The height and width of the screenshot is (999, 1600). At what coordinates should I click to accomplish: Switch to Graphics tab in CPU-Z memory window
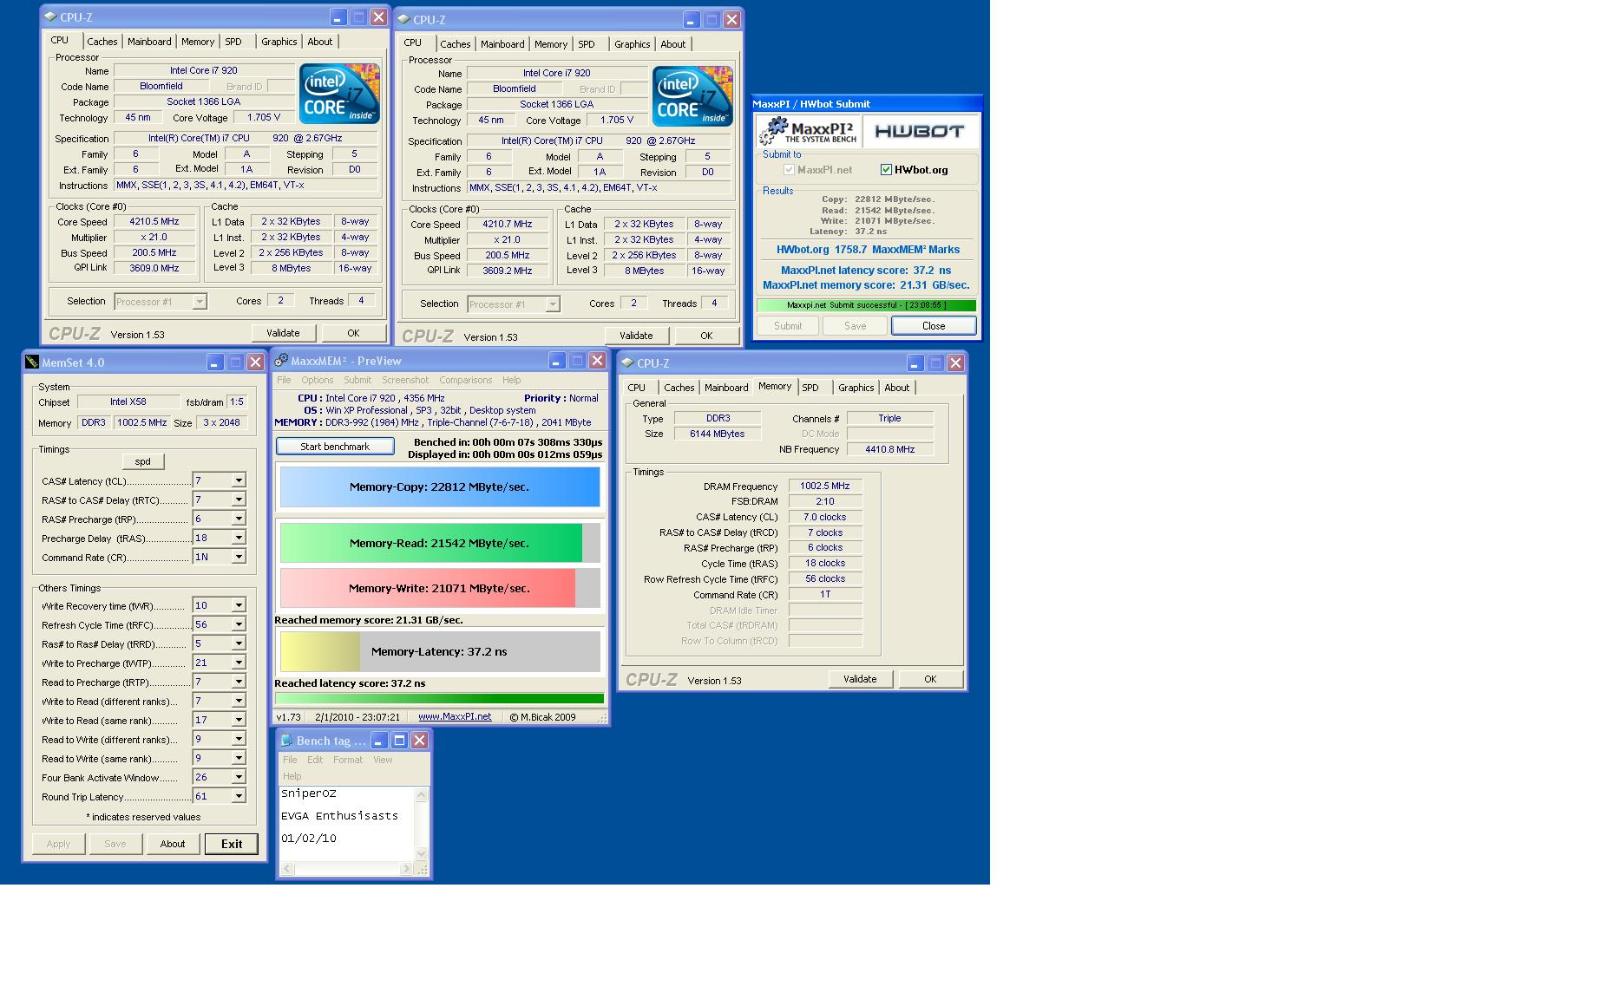[x=856, y=388]
